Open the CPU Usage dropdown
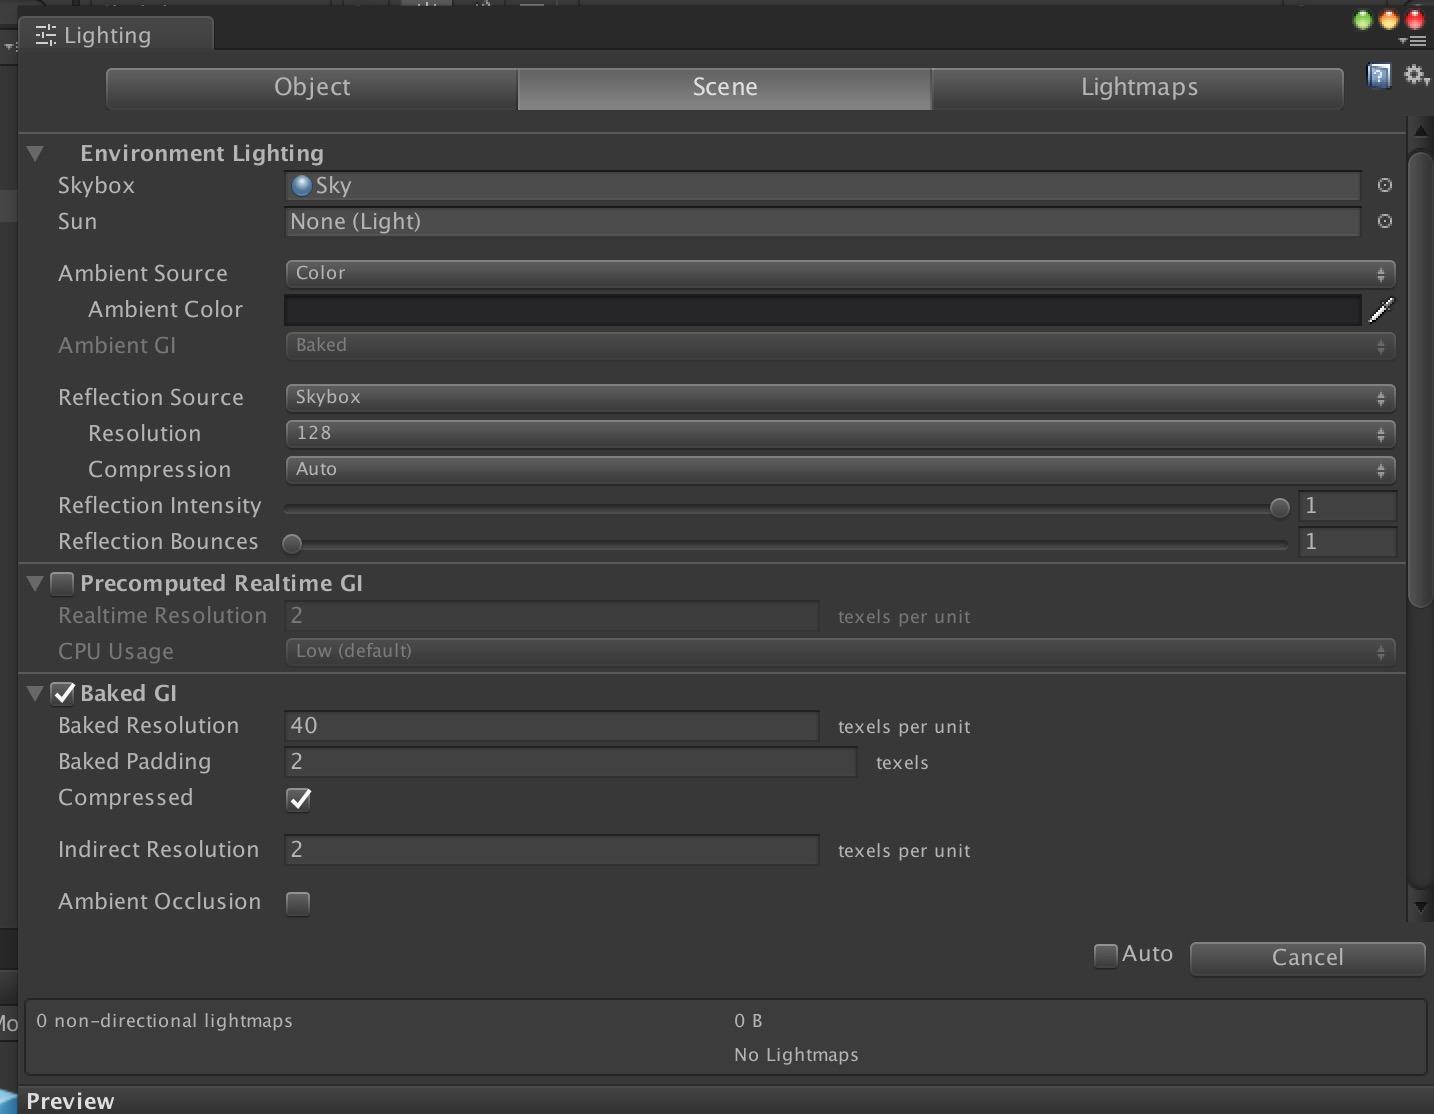1434x1114 pixels. pos(840,651)
